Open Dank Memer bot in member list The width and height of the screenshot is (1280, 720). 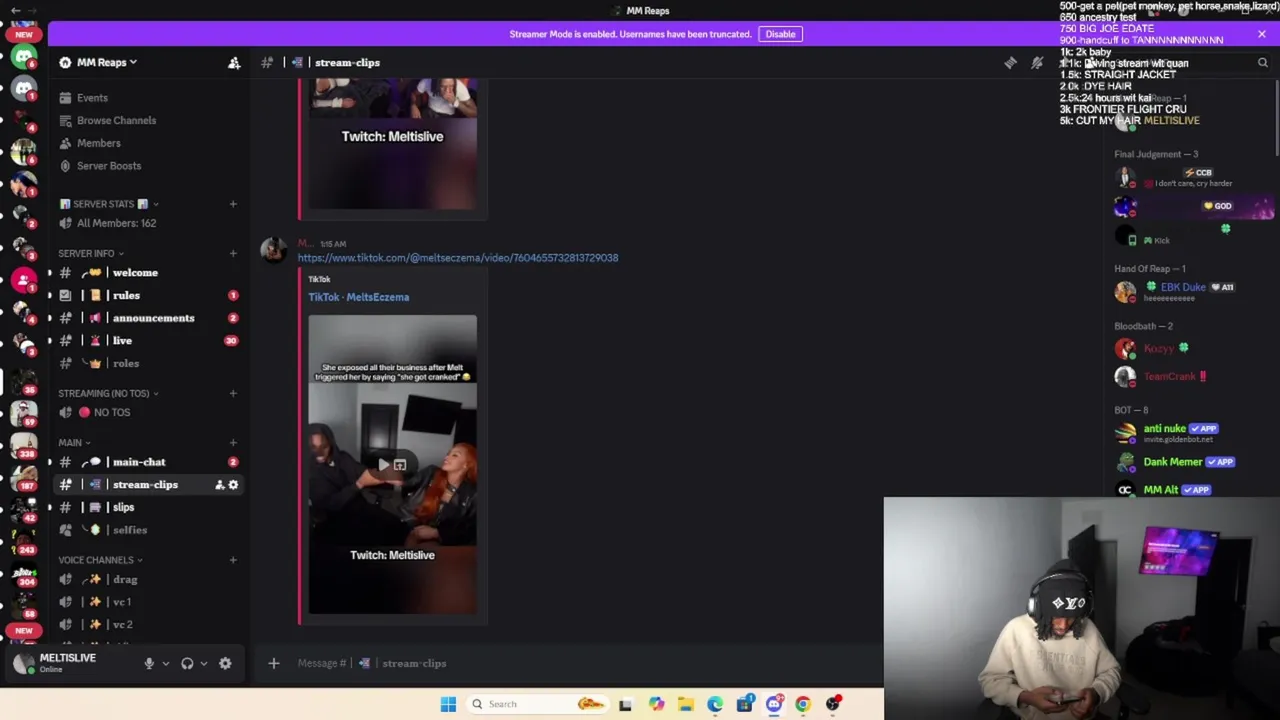tap(1190, 462)
